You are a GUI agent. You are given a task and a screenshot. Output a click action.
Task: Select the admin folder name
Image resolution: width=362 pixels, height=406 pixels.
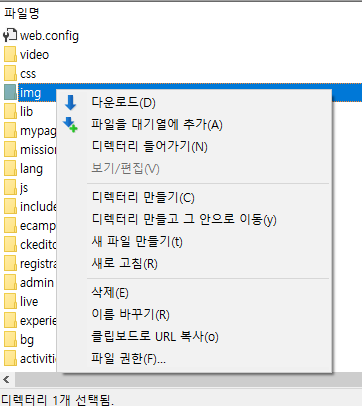tap(37, 283)
